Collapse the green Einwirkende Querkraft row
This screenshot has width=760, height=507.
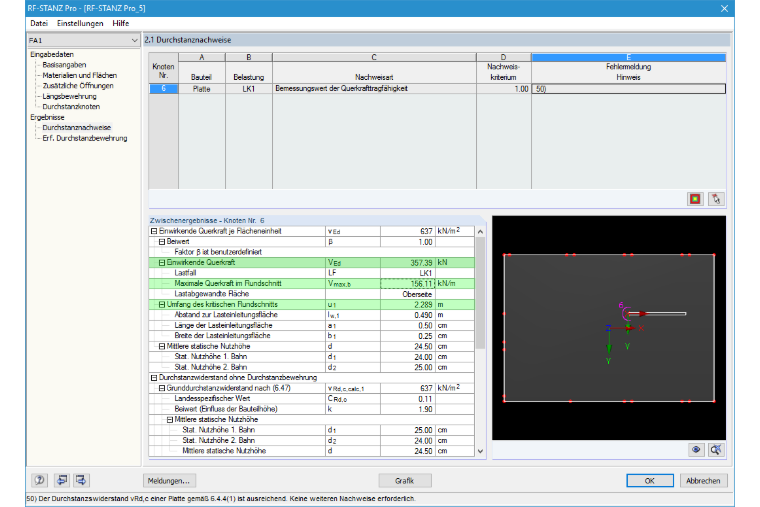[x=162, y=262]
